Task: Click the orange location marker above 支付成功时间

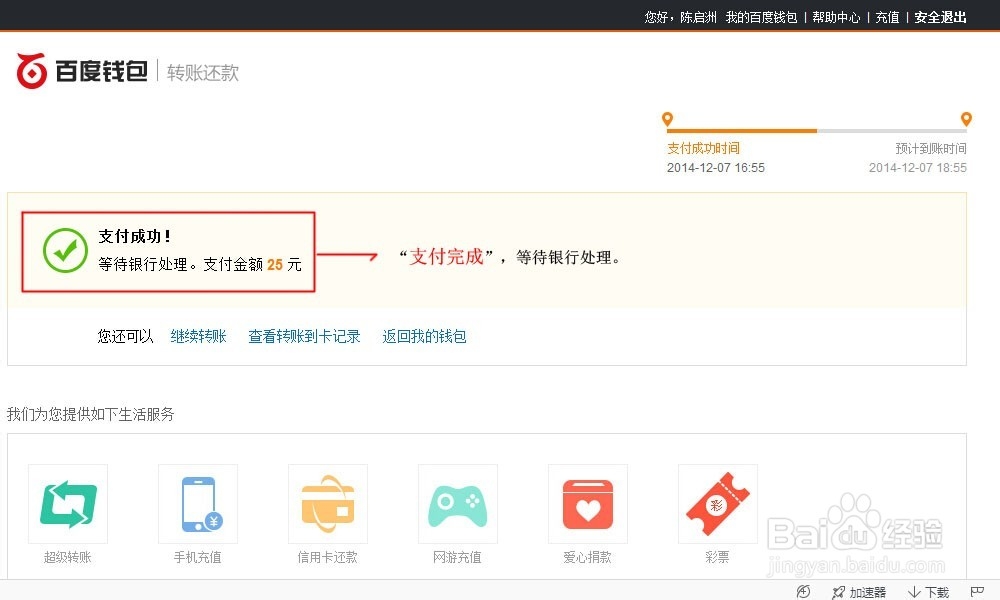Action: 667,118
